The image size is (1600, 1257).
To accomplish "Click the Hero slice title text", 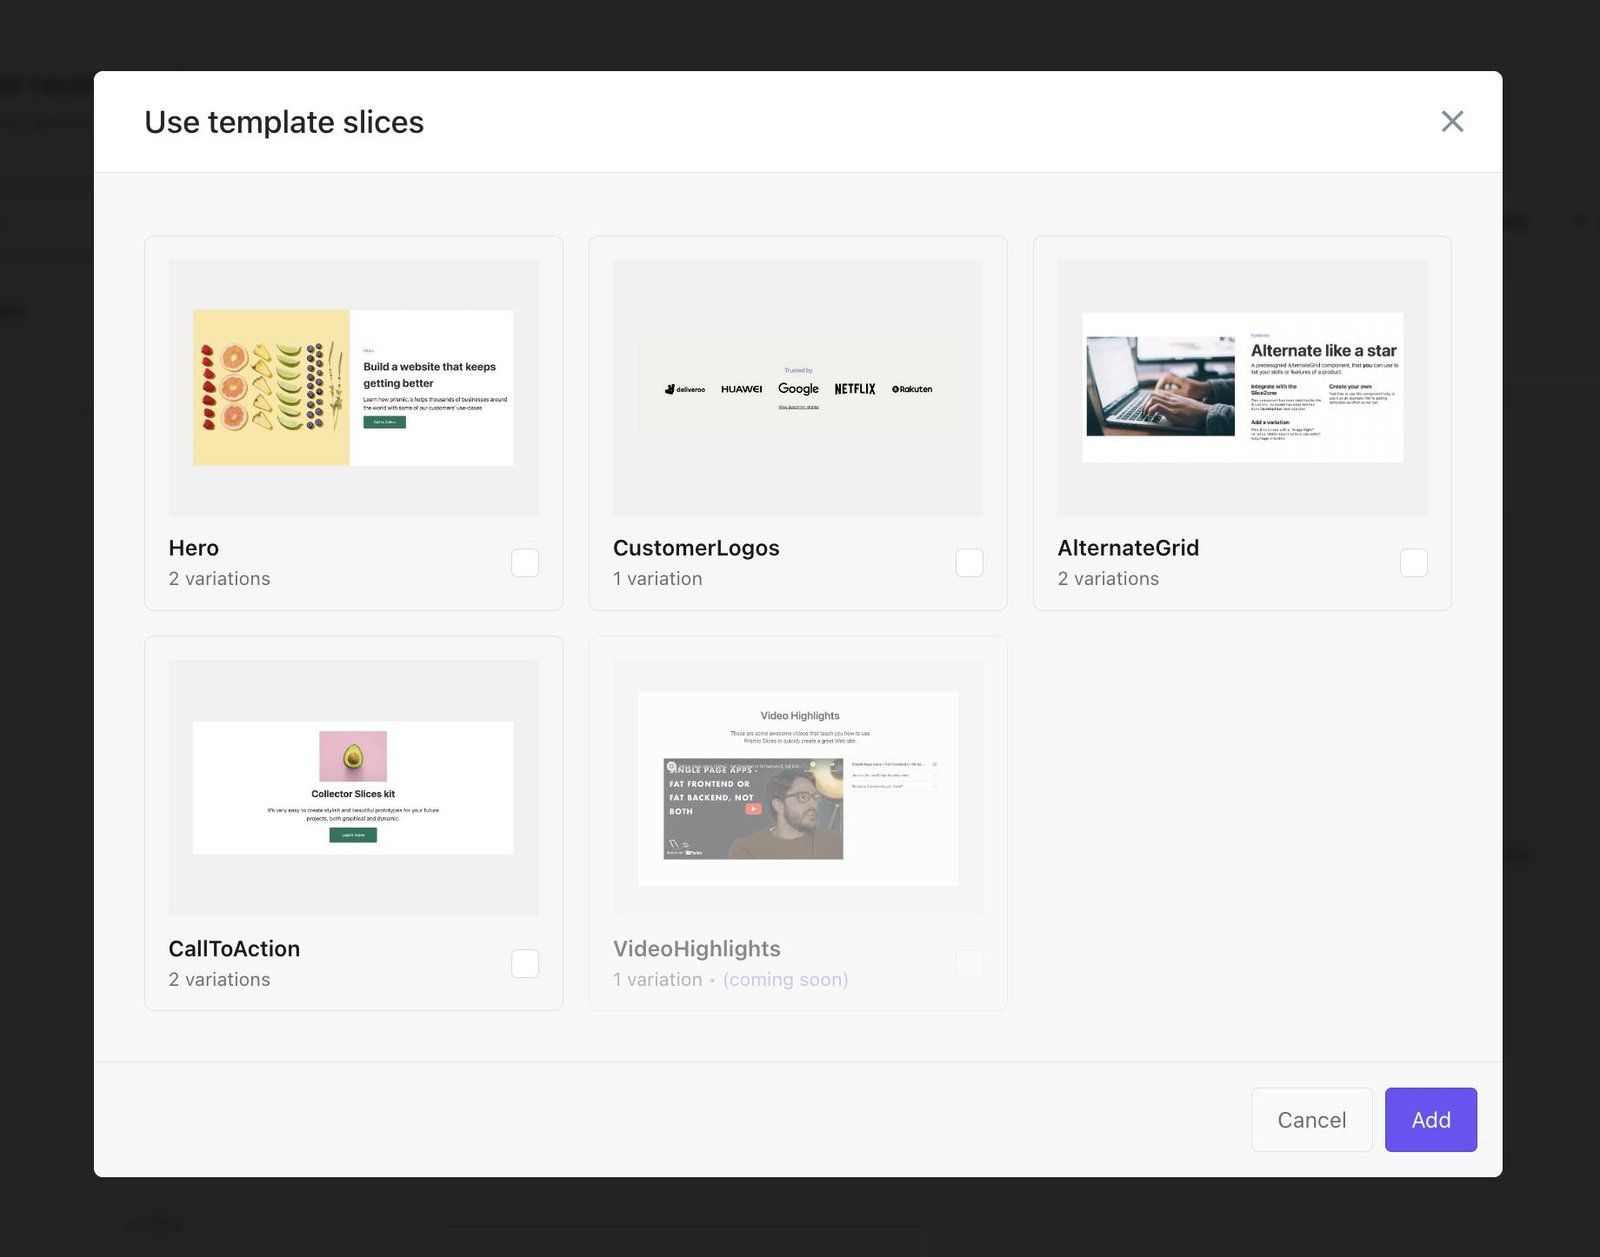I will coord(194,548).
